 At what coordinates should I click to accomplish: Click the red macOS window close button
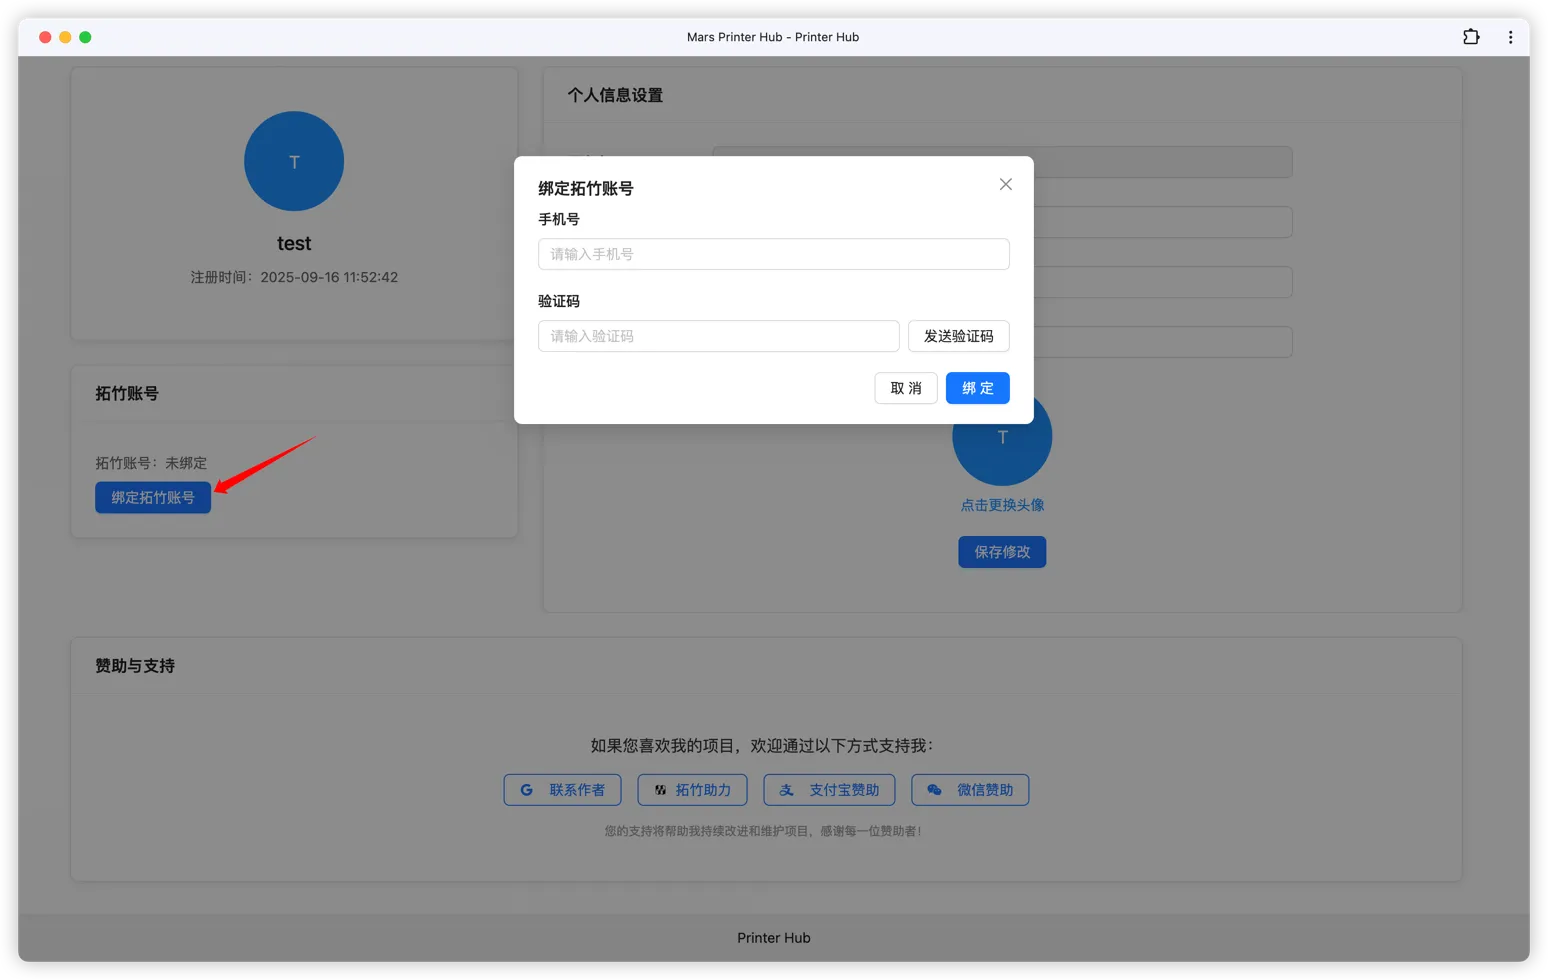pyautogui.click(x=45, y=37)
